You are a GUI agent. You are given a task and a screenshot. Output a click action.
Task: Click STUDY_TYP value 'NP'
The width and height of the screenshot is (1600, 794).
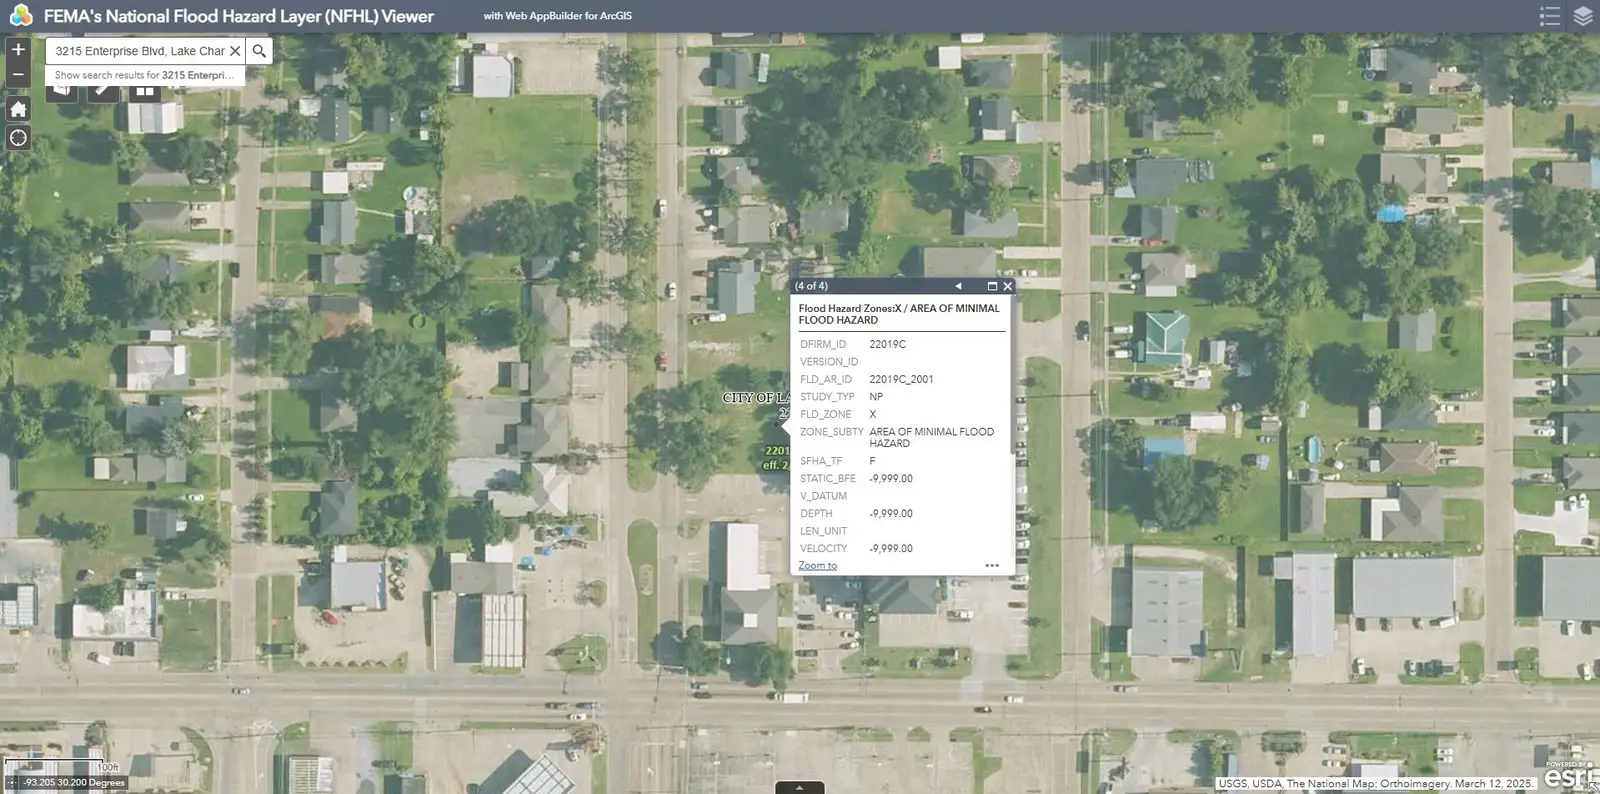tap(876, 397)
